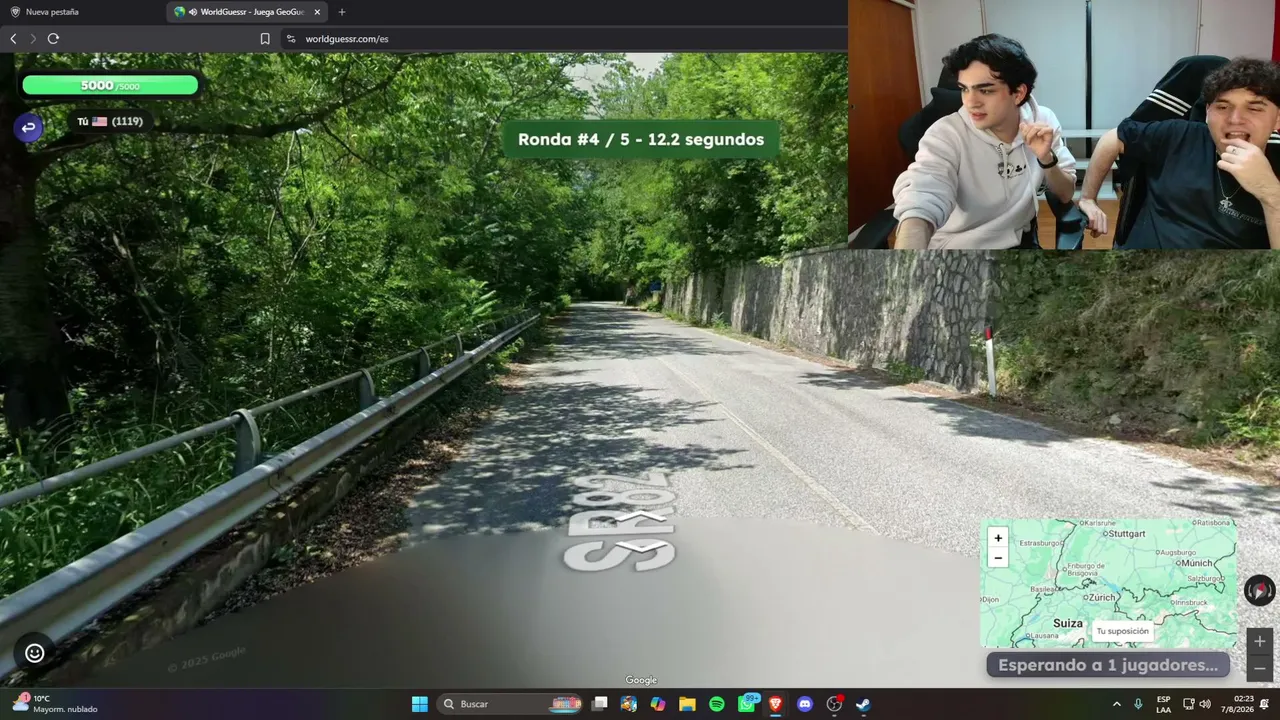
Task: Switch to the Nueva pestaña tab
Action: click(84, 12)
